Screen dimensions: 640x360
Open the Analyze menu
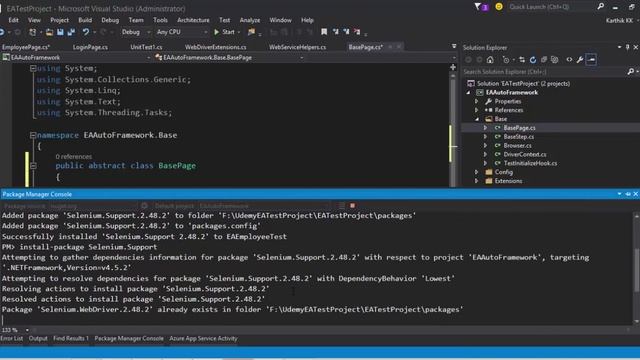tap(250, 20)
